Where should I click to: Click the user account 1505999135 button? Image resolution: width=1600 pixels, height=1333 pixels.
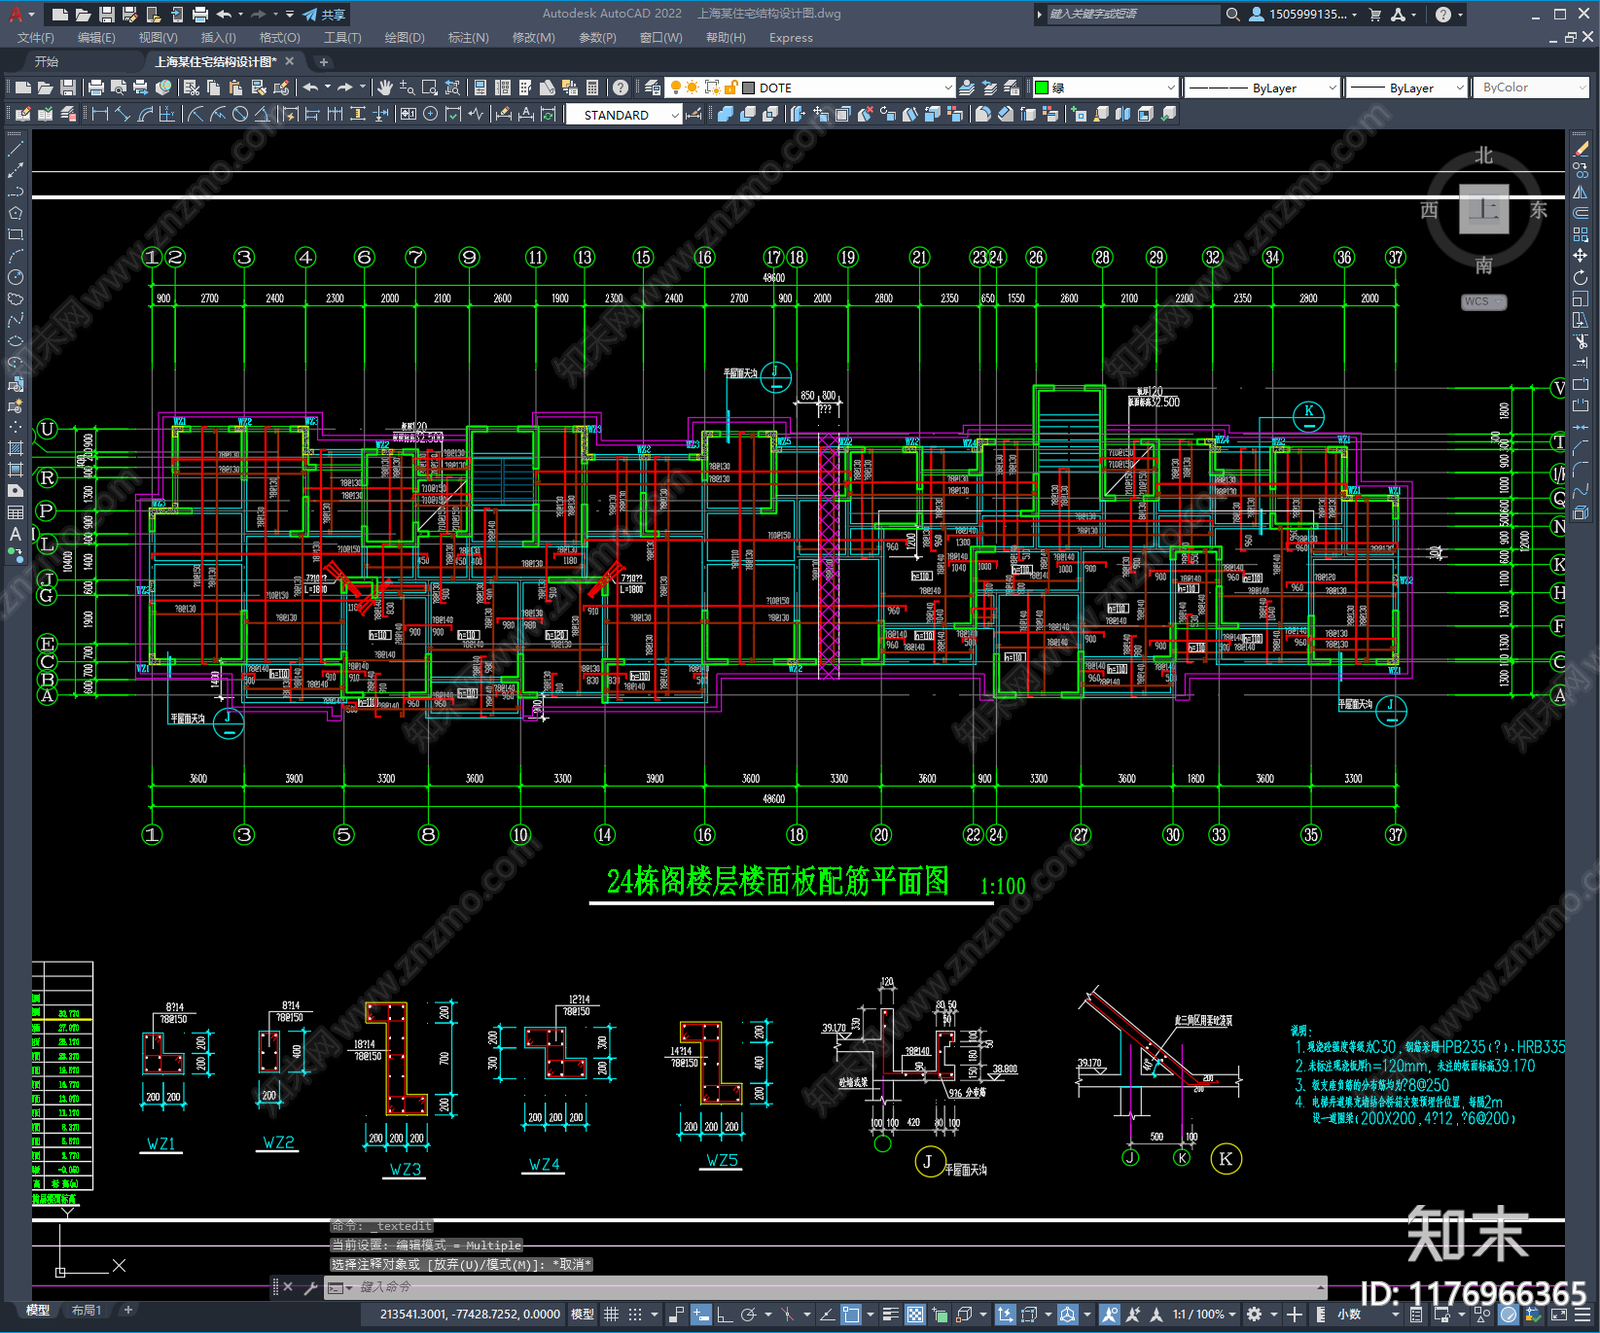tap(1303, 14)
